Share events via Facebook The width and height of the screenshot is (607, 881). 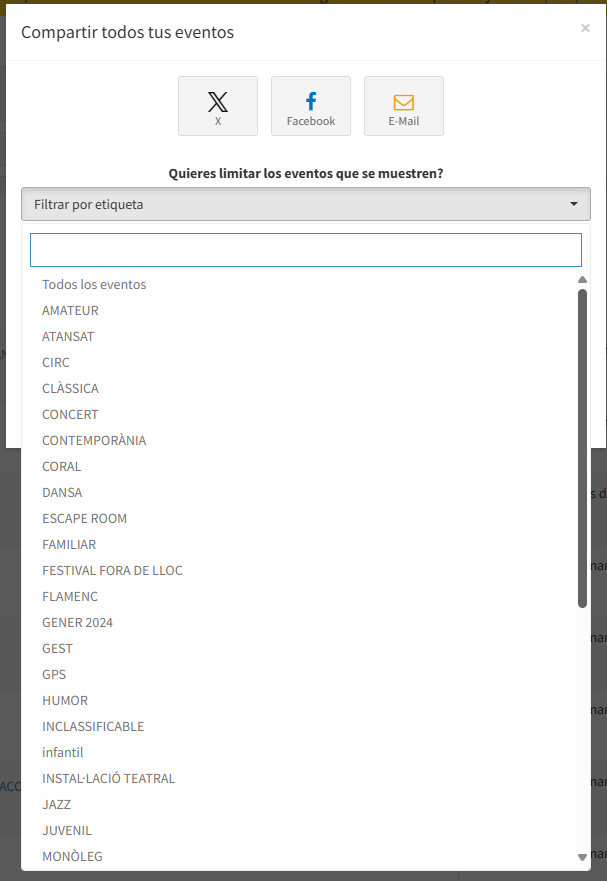click(311, 106)
